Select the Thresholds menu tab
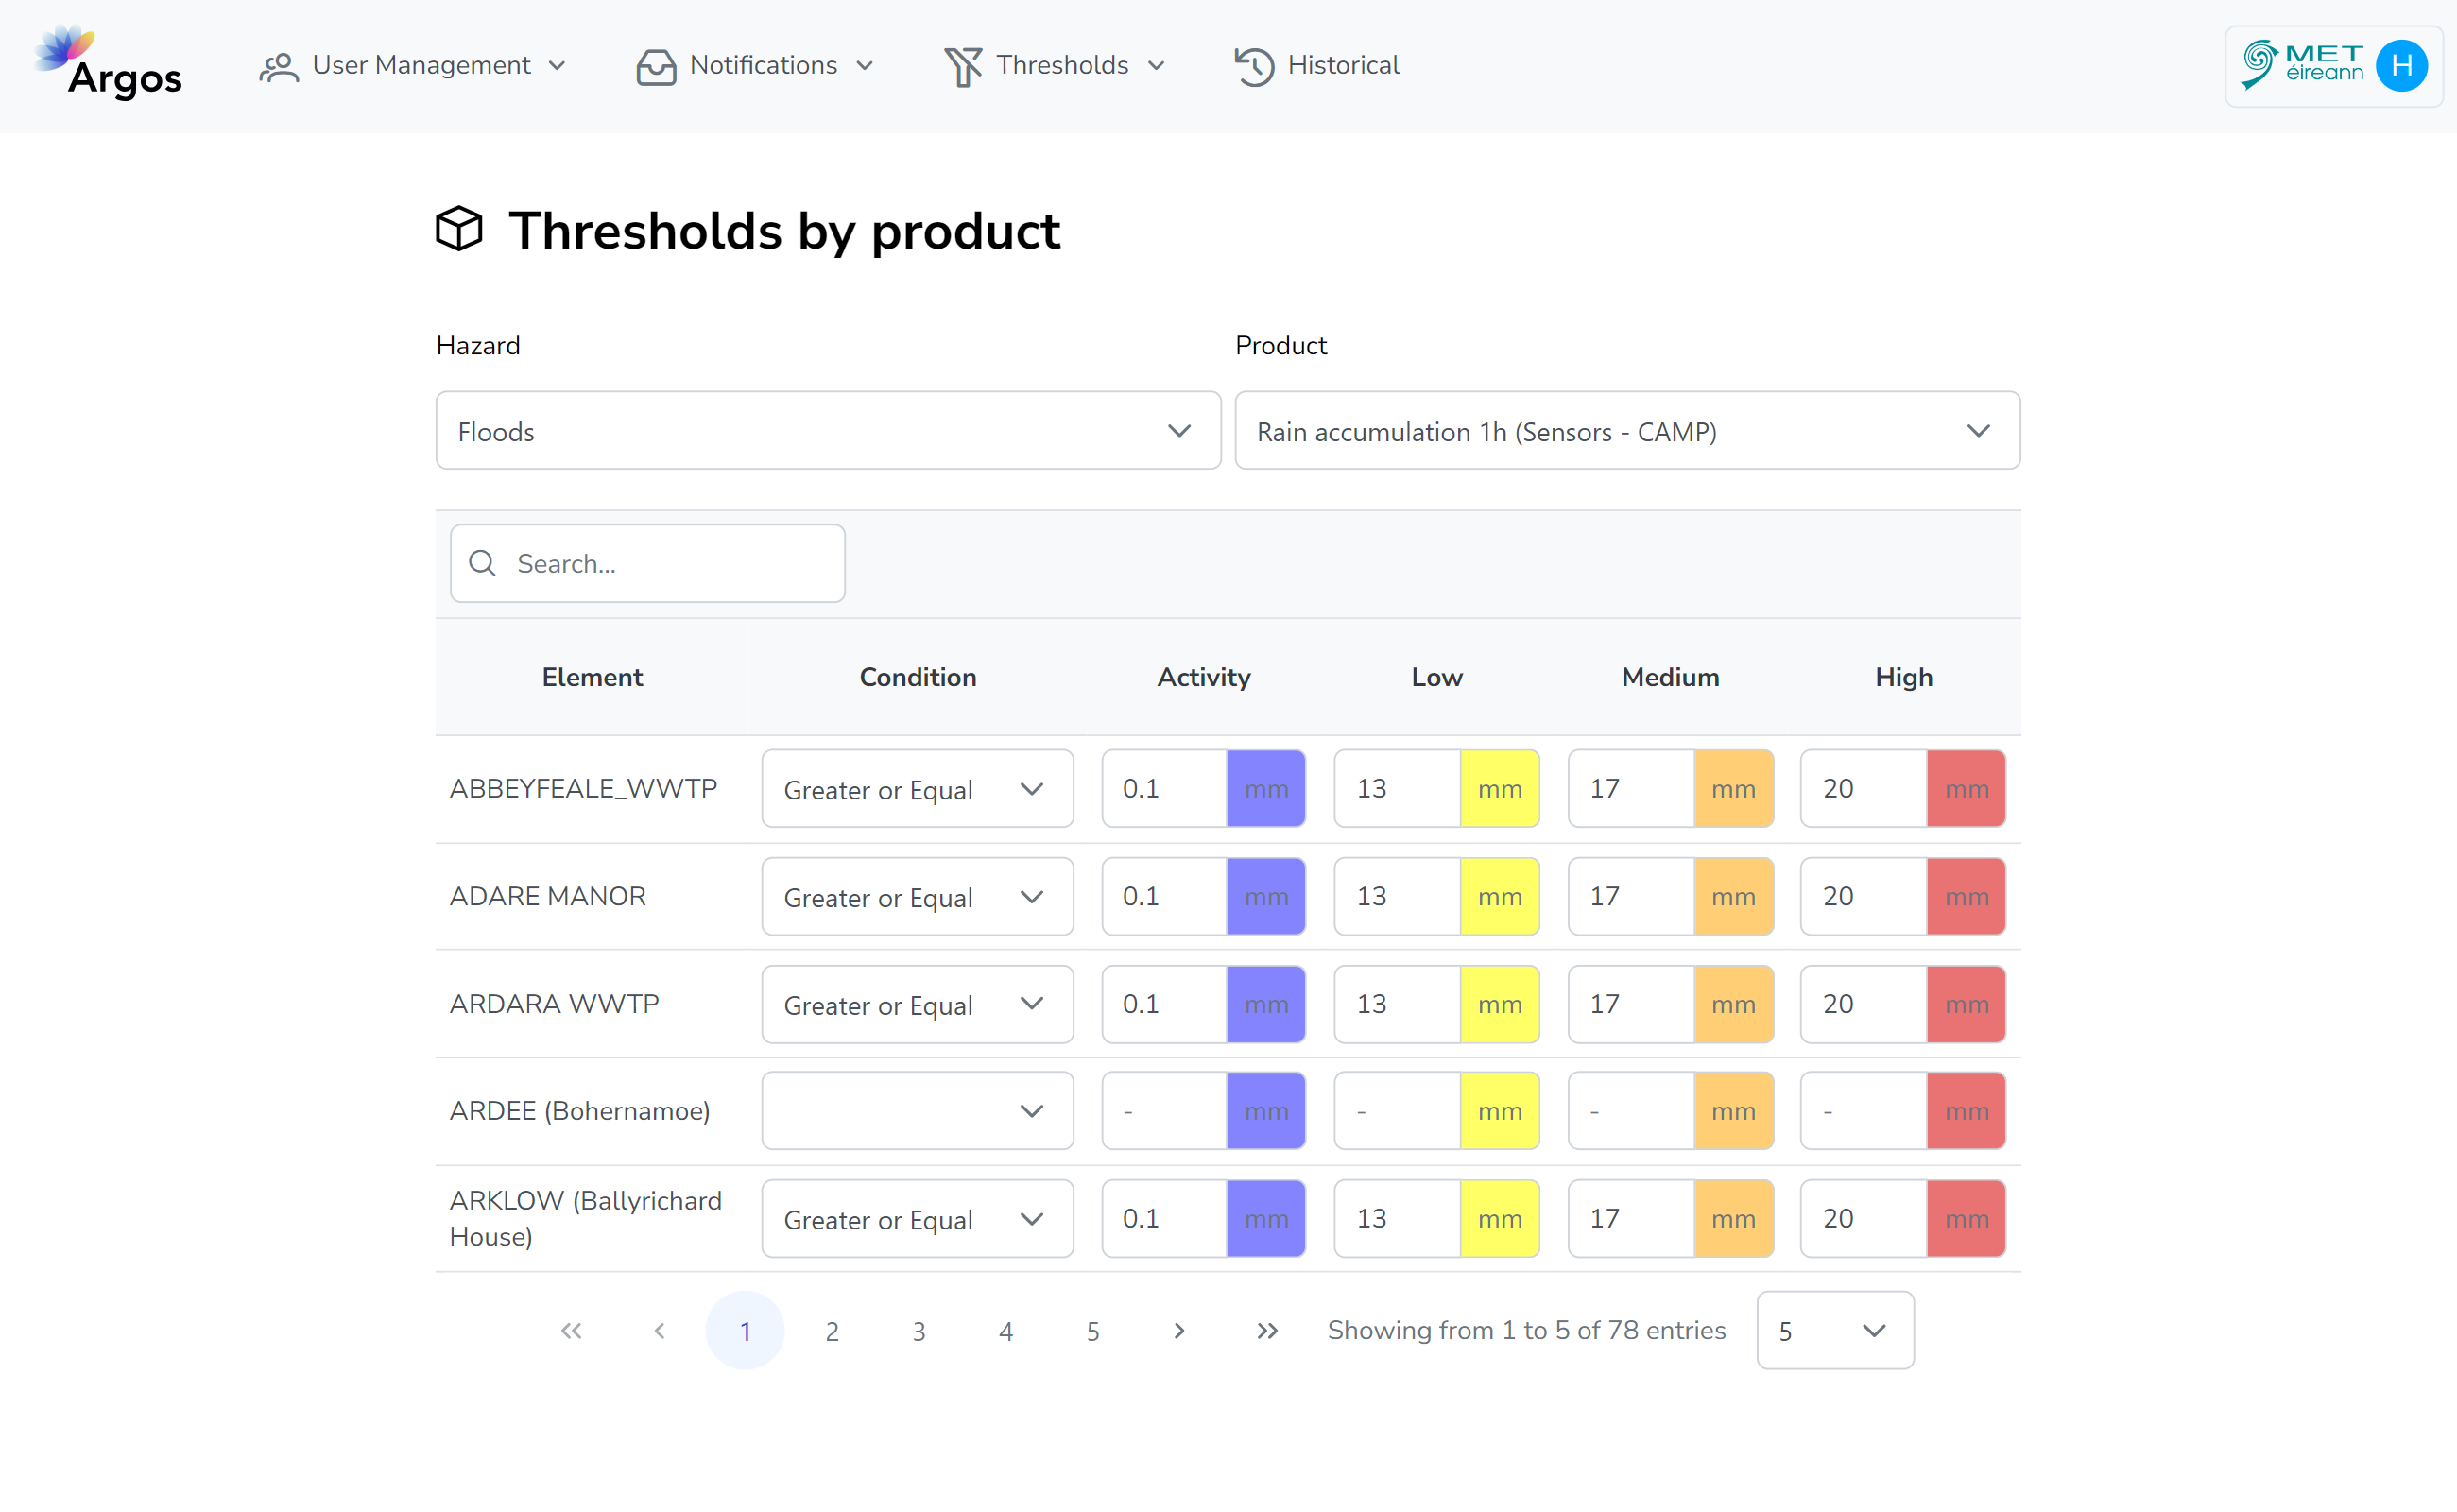 pyautogui.click(x=1055, y=65)
